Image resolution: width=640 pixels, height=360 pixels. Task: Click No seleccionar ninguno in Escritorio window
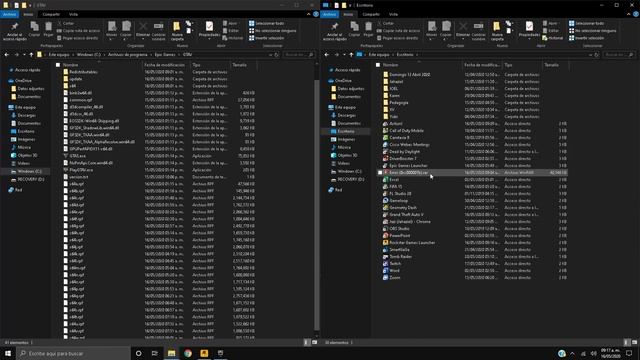click(592, 31)
